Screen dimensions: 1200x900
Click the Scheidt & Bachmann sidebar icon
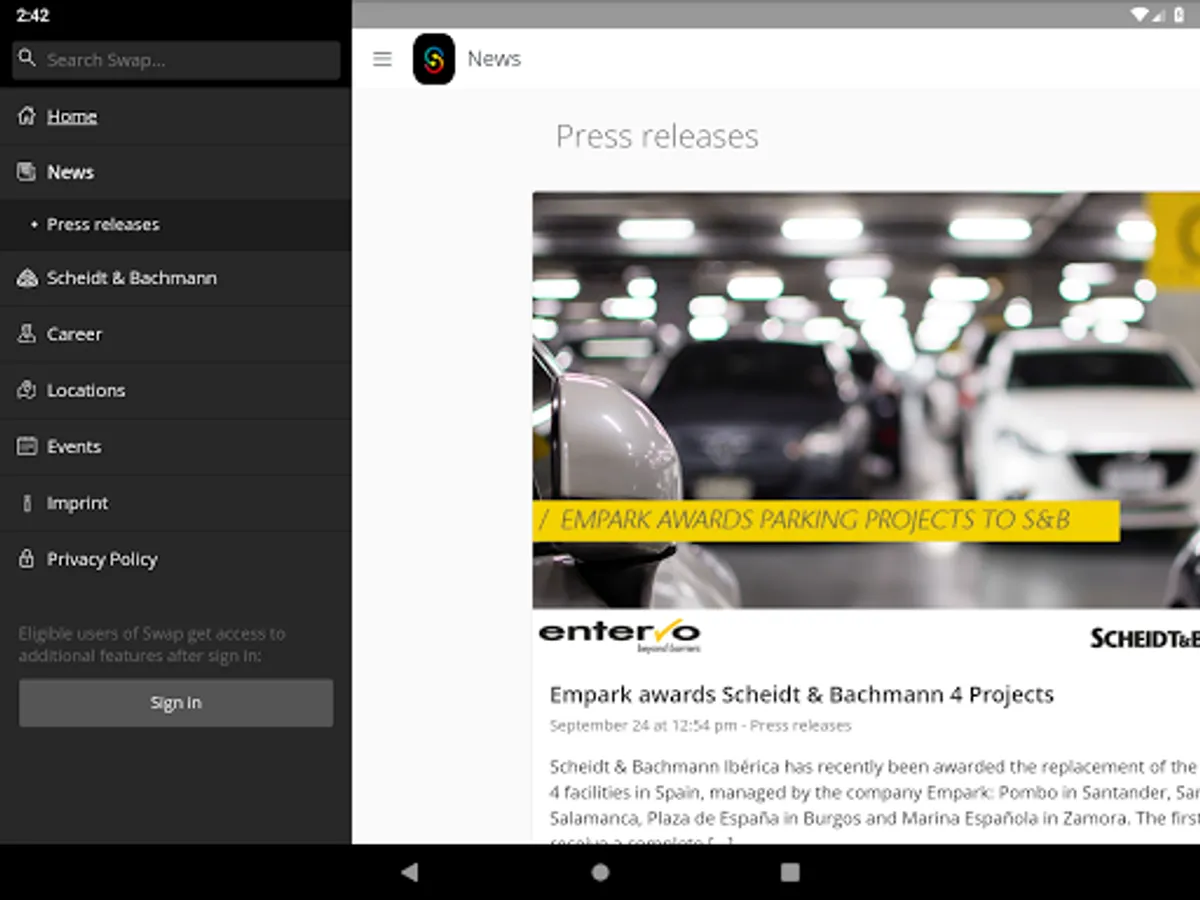click(27, 278)
